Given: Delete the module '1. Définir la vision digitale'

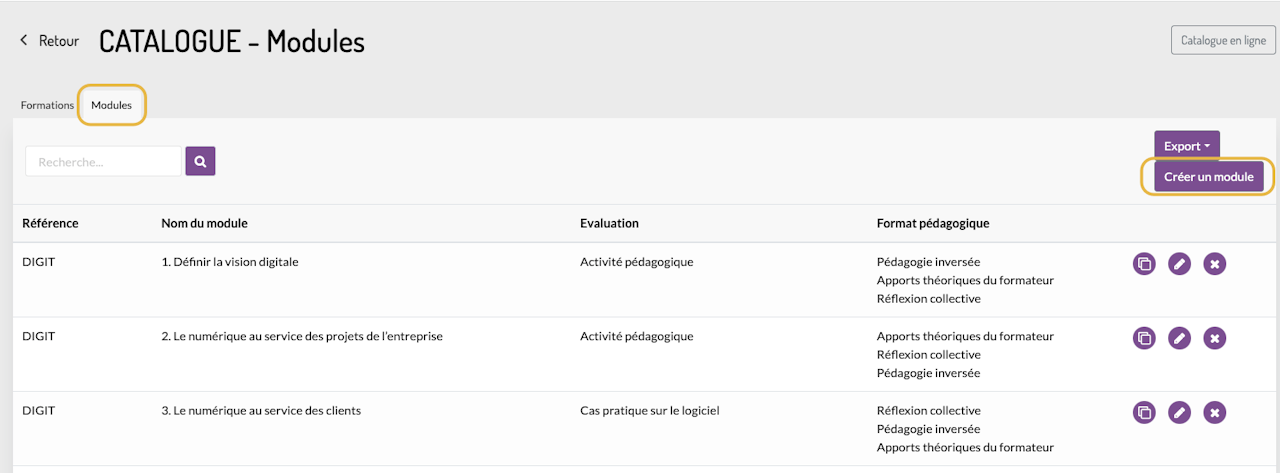Looking at the screenshot, I should pos(1215,264).
